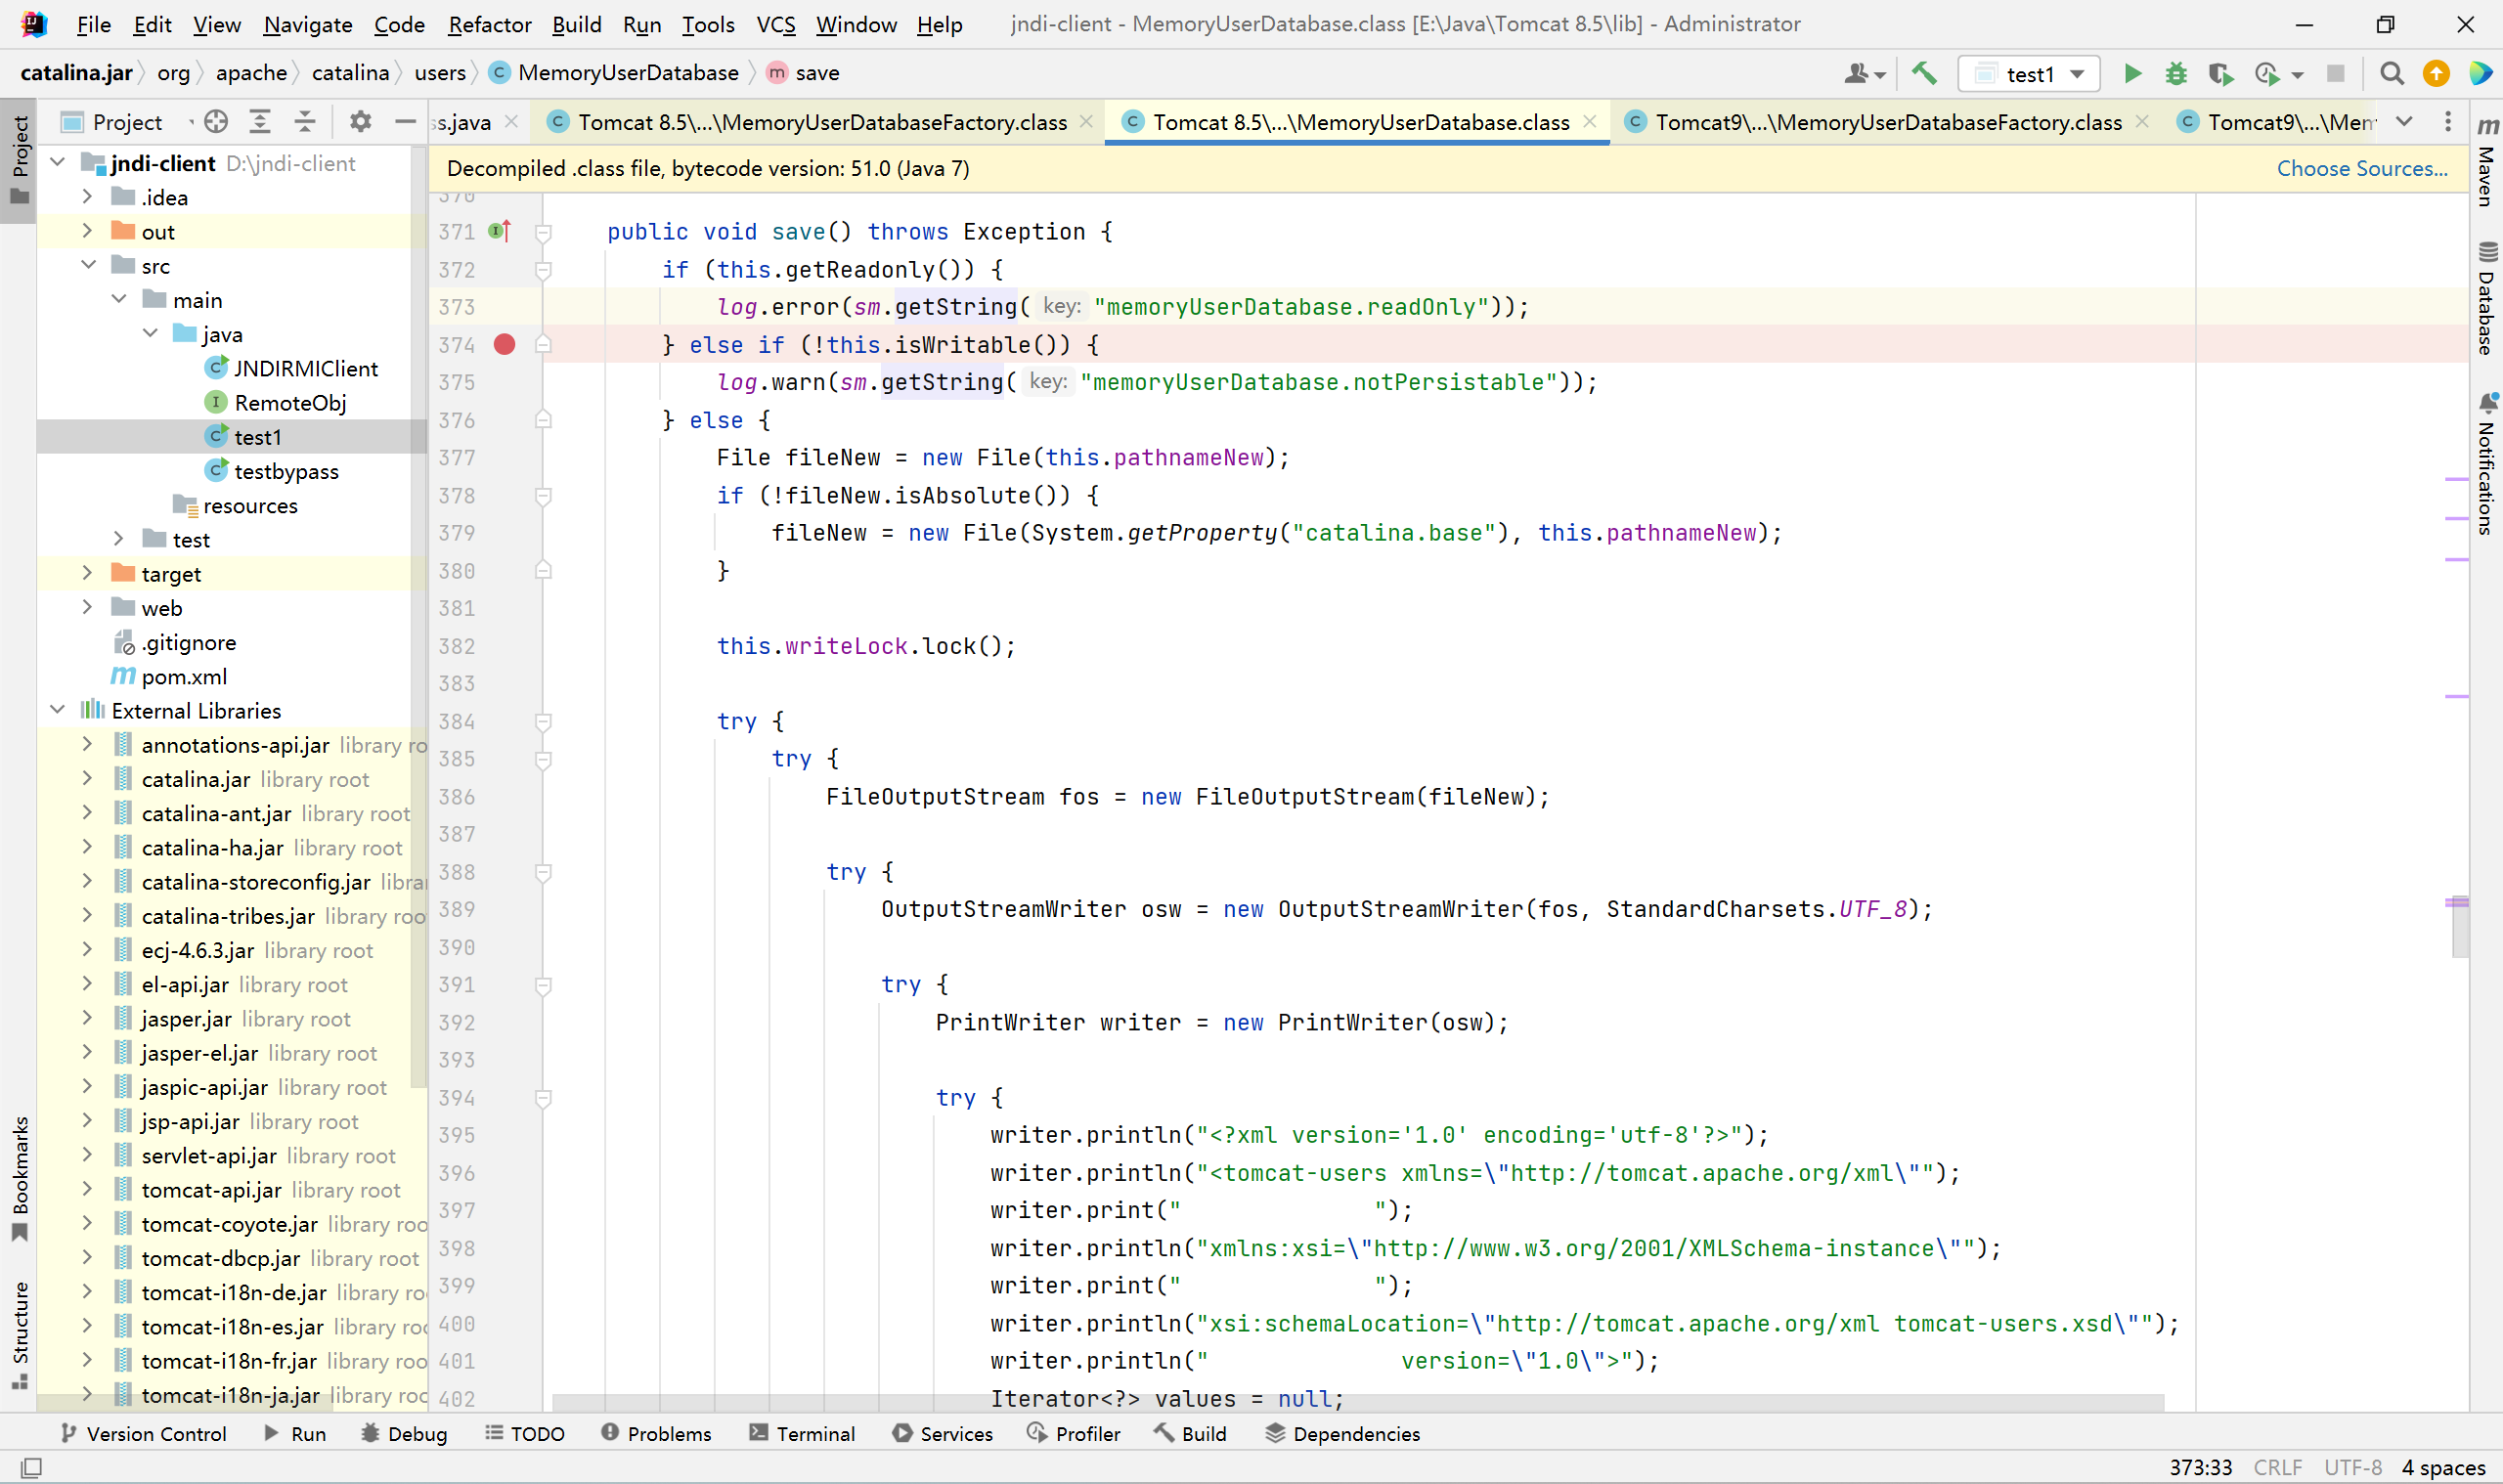
Task: Open the Navigate menu
Action: pyautogui.click(x=307, y=24)
